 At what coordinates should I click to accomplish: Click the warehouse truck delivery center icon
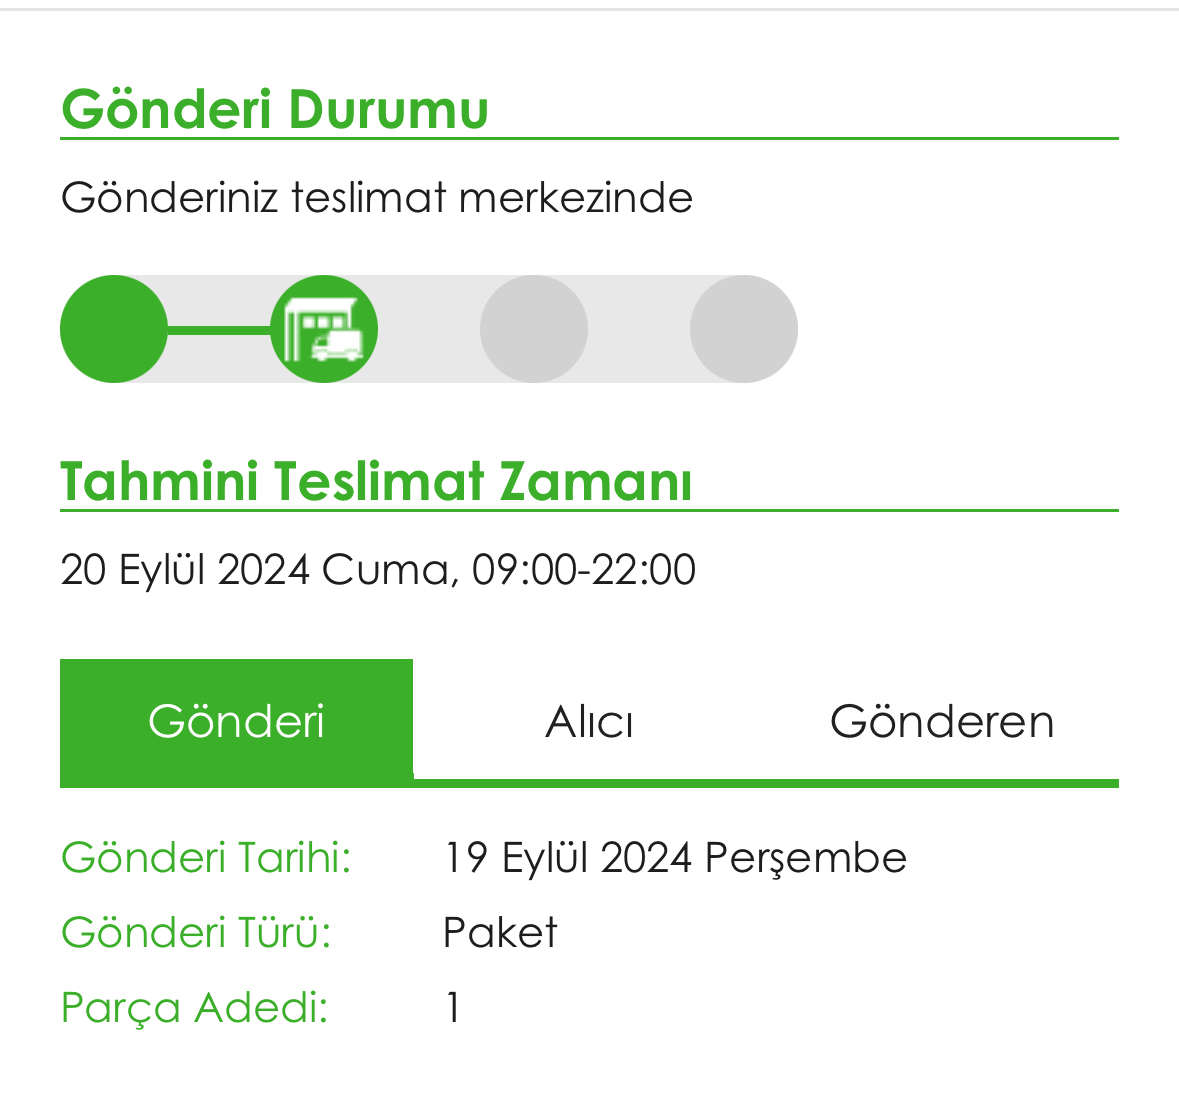pyautogui.click(x=324, y=329)
